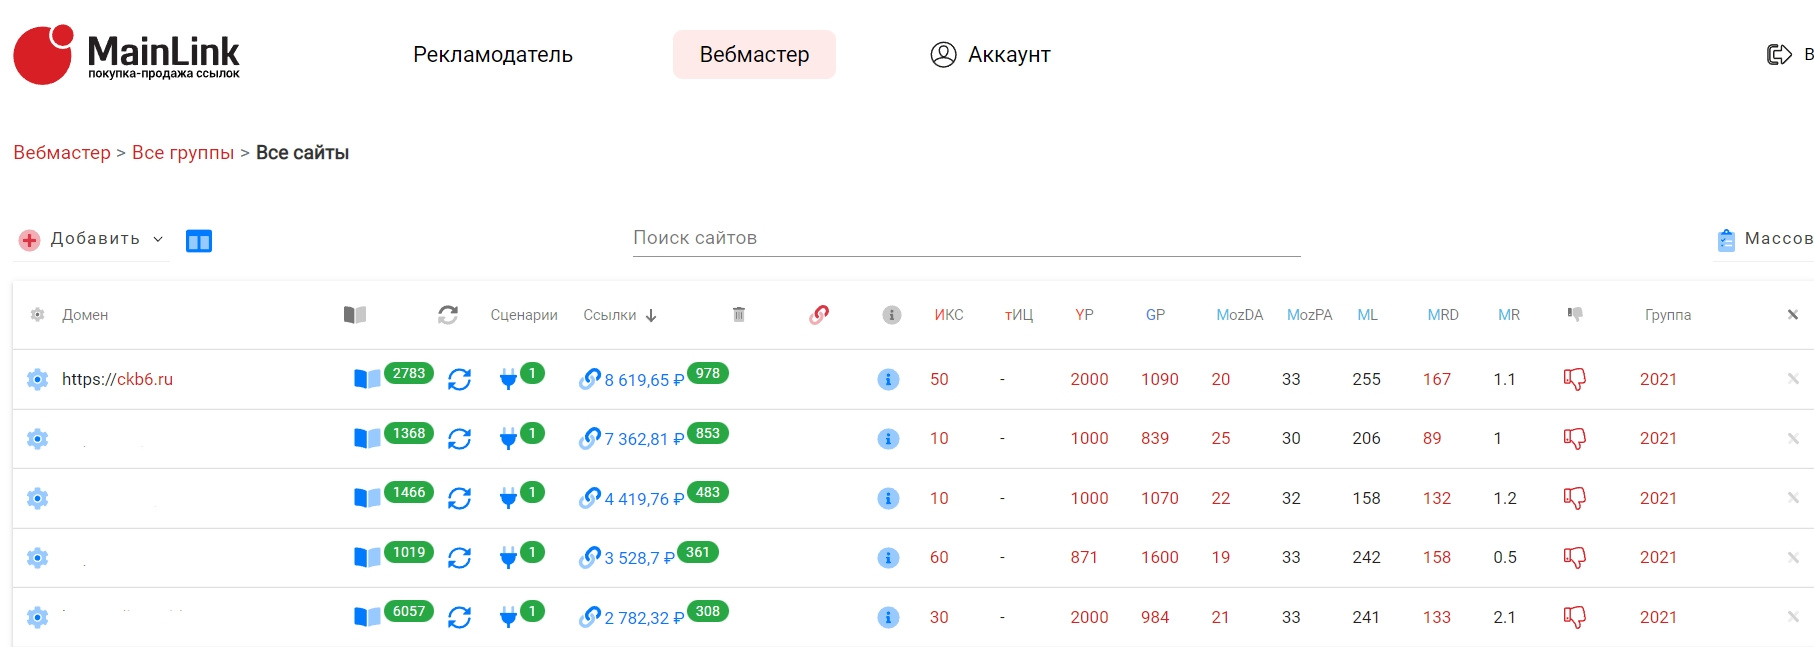Click thumbs-down icon in ckb6.ru row
This screenshot has width=1814, height=647.
coord(1574,379)
